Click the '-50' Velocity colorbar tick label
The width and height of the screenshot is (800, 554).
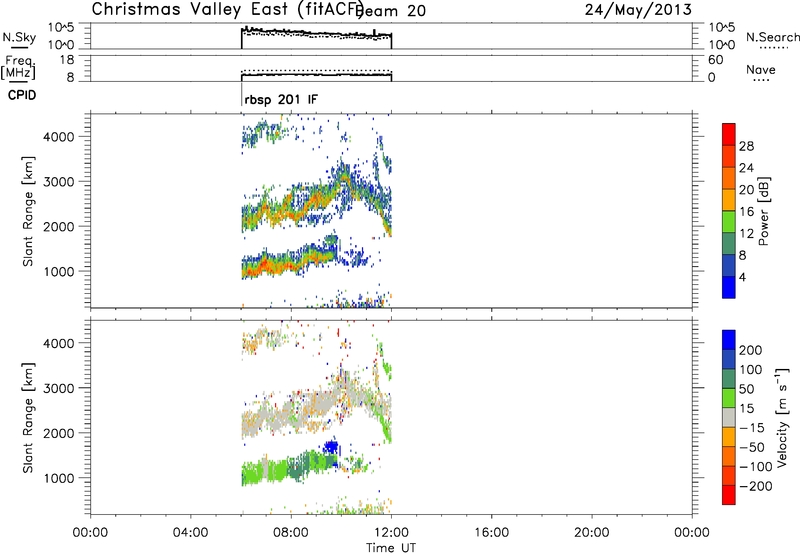(752, 447)
